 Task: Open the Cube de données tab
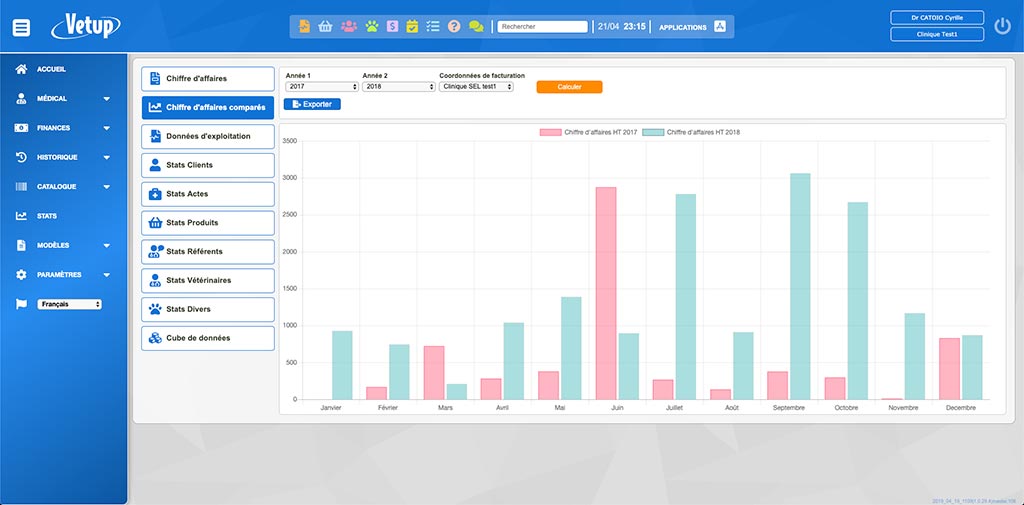(208, 338)
